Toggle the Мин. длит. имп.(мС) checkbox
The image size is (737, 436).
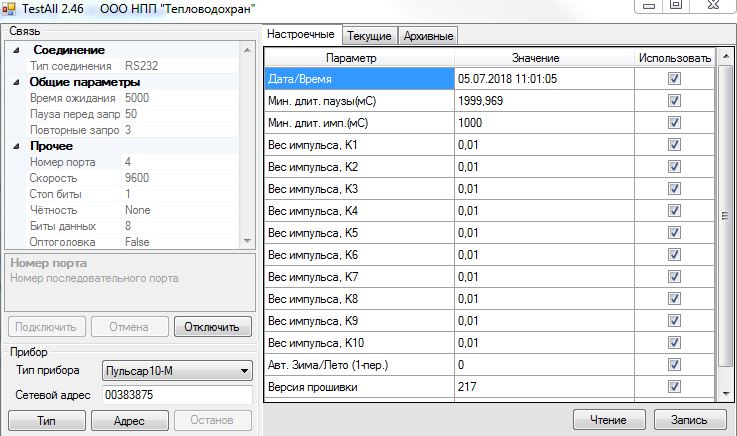674,122
